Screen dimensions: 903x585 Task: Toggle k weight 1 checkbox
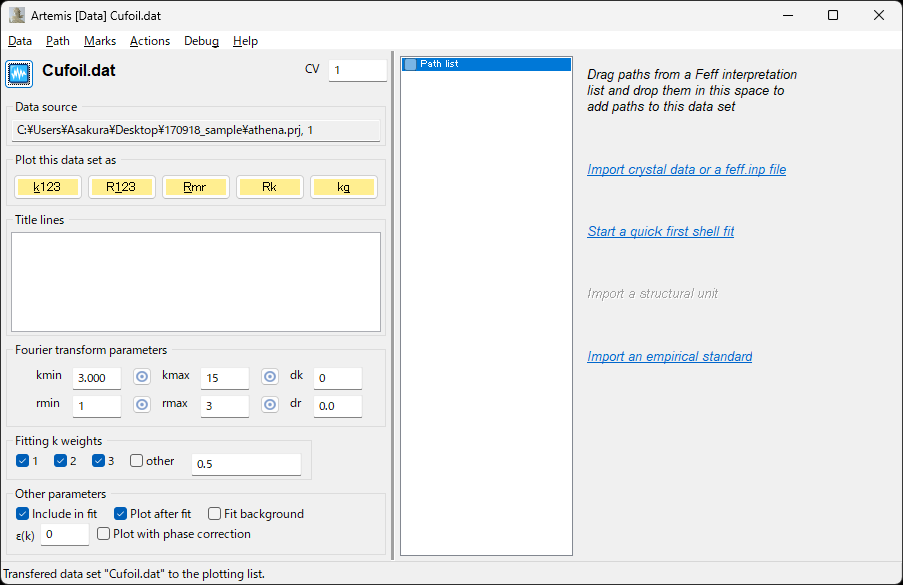(x=22, y=461)
